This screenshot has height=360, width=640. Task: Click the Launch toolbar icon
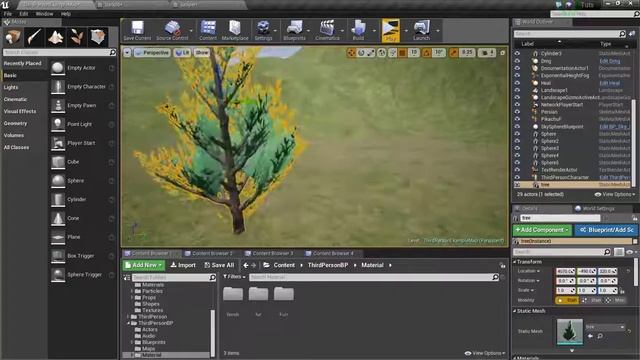tap(421, 30)
